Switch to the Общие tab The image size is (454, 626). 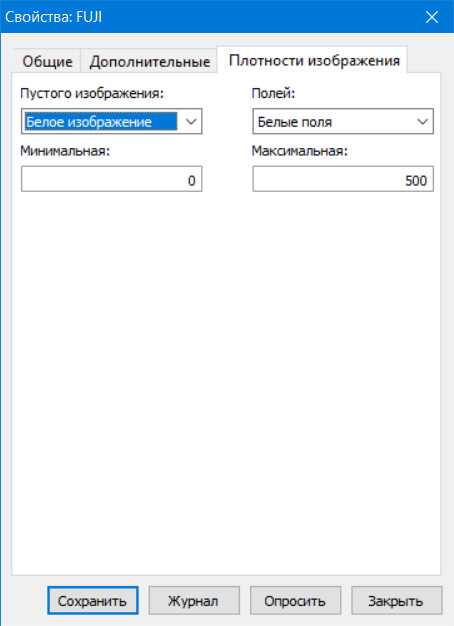click(47, 61)
